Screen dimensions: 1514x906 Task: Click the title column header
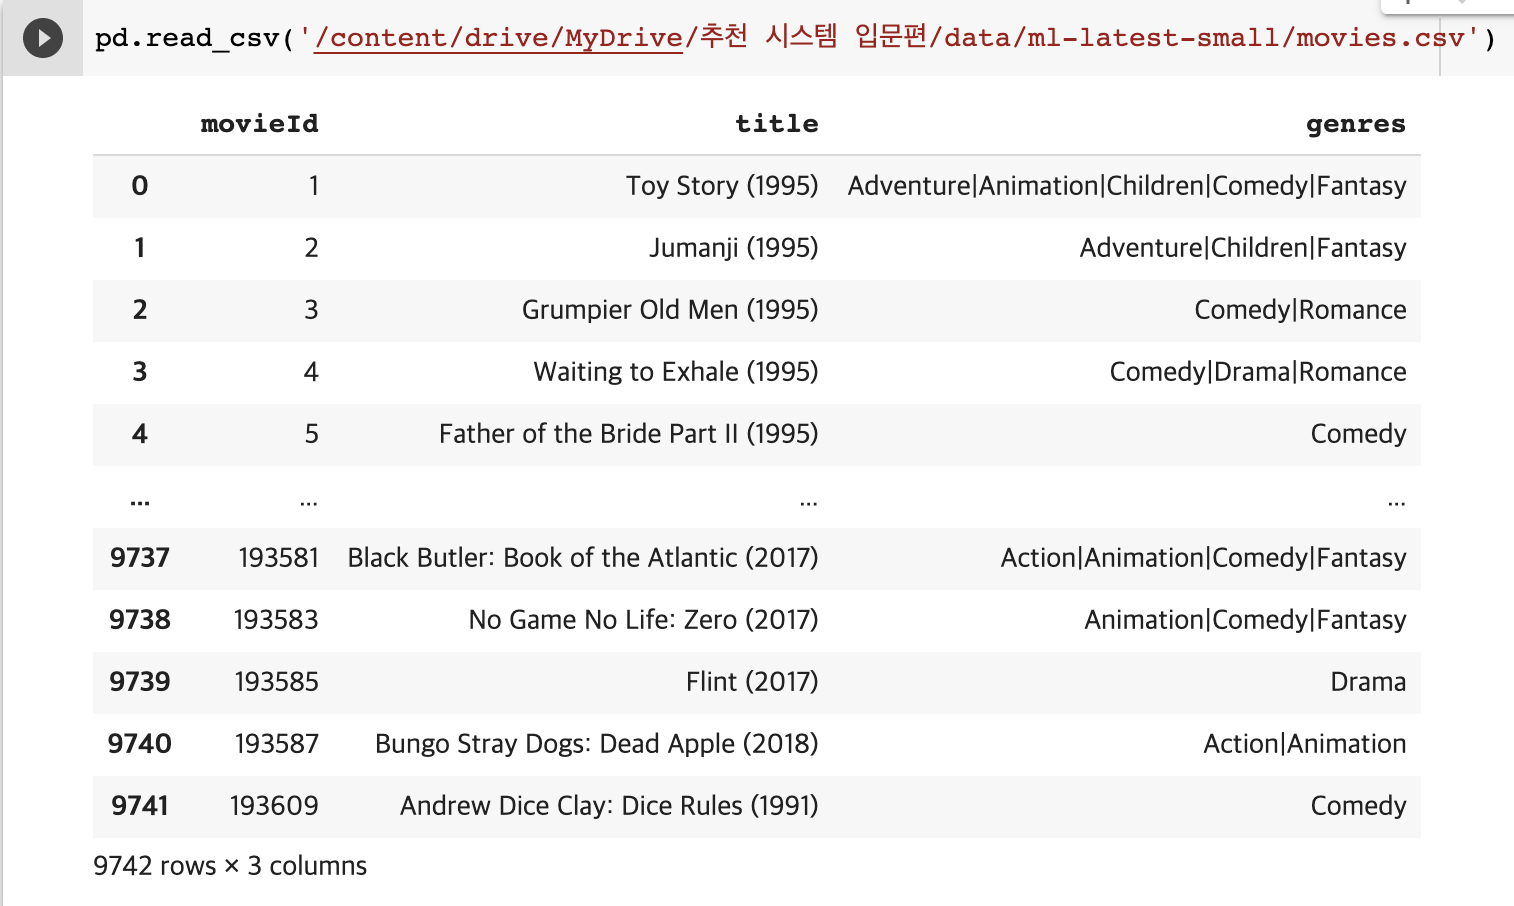click(776, 124)
